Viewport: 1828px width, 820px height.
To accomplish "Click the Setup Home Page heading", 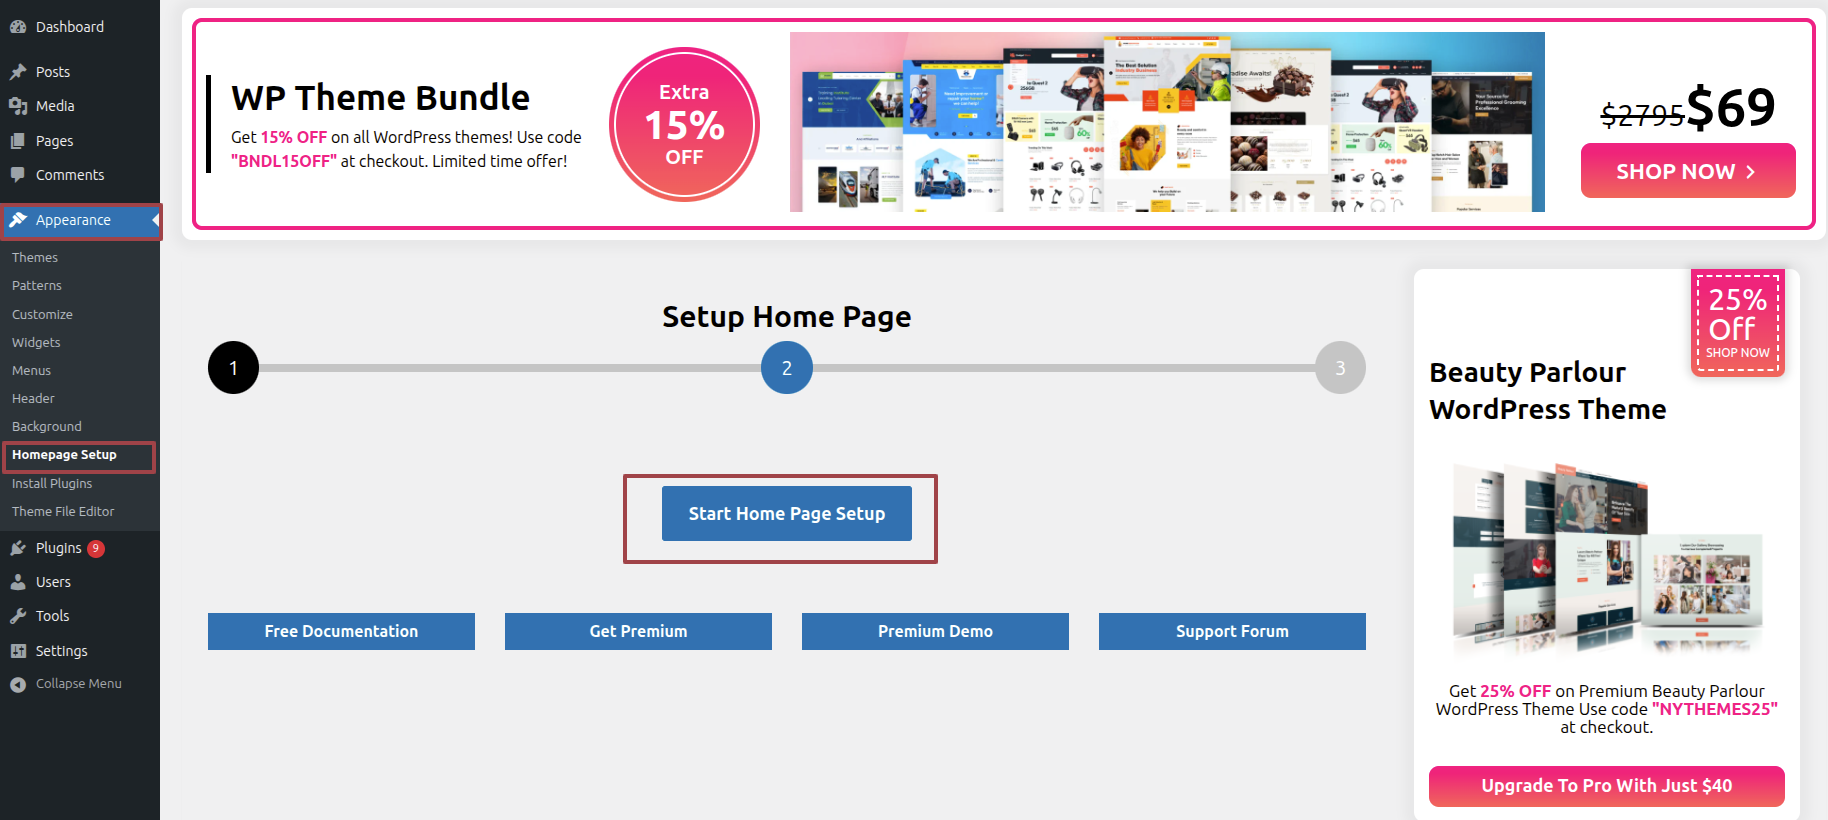I will click(787, 317).
